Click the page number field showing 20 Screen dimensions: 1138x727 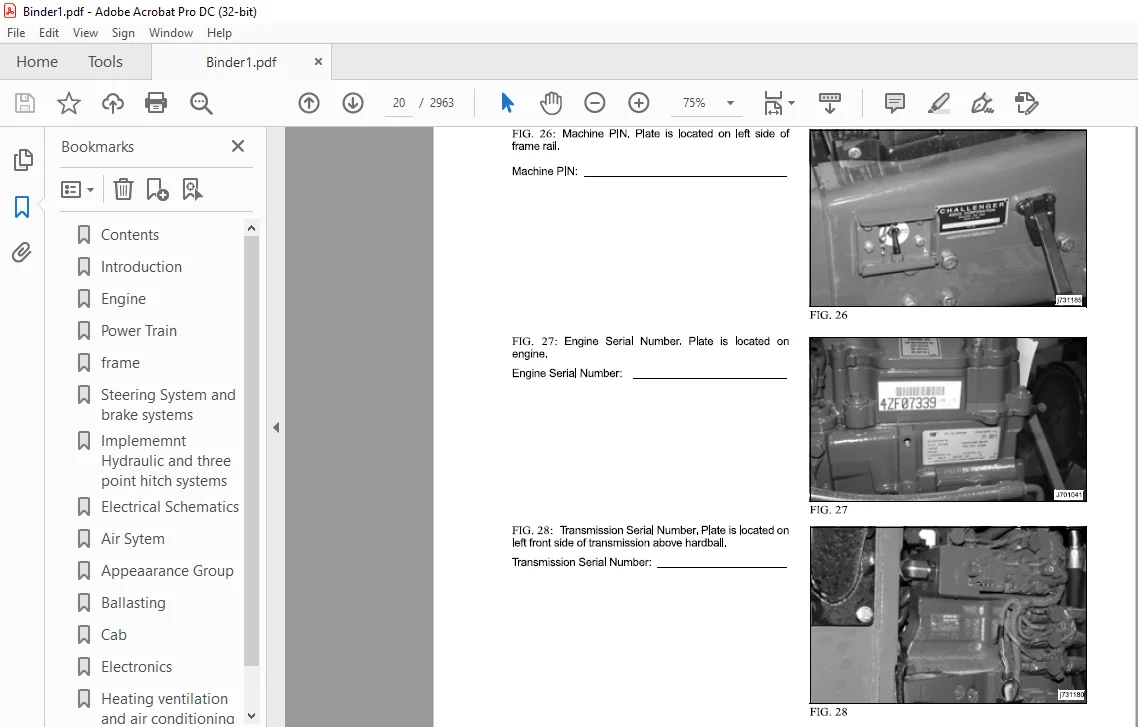point(398,103)
